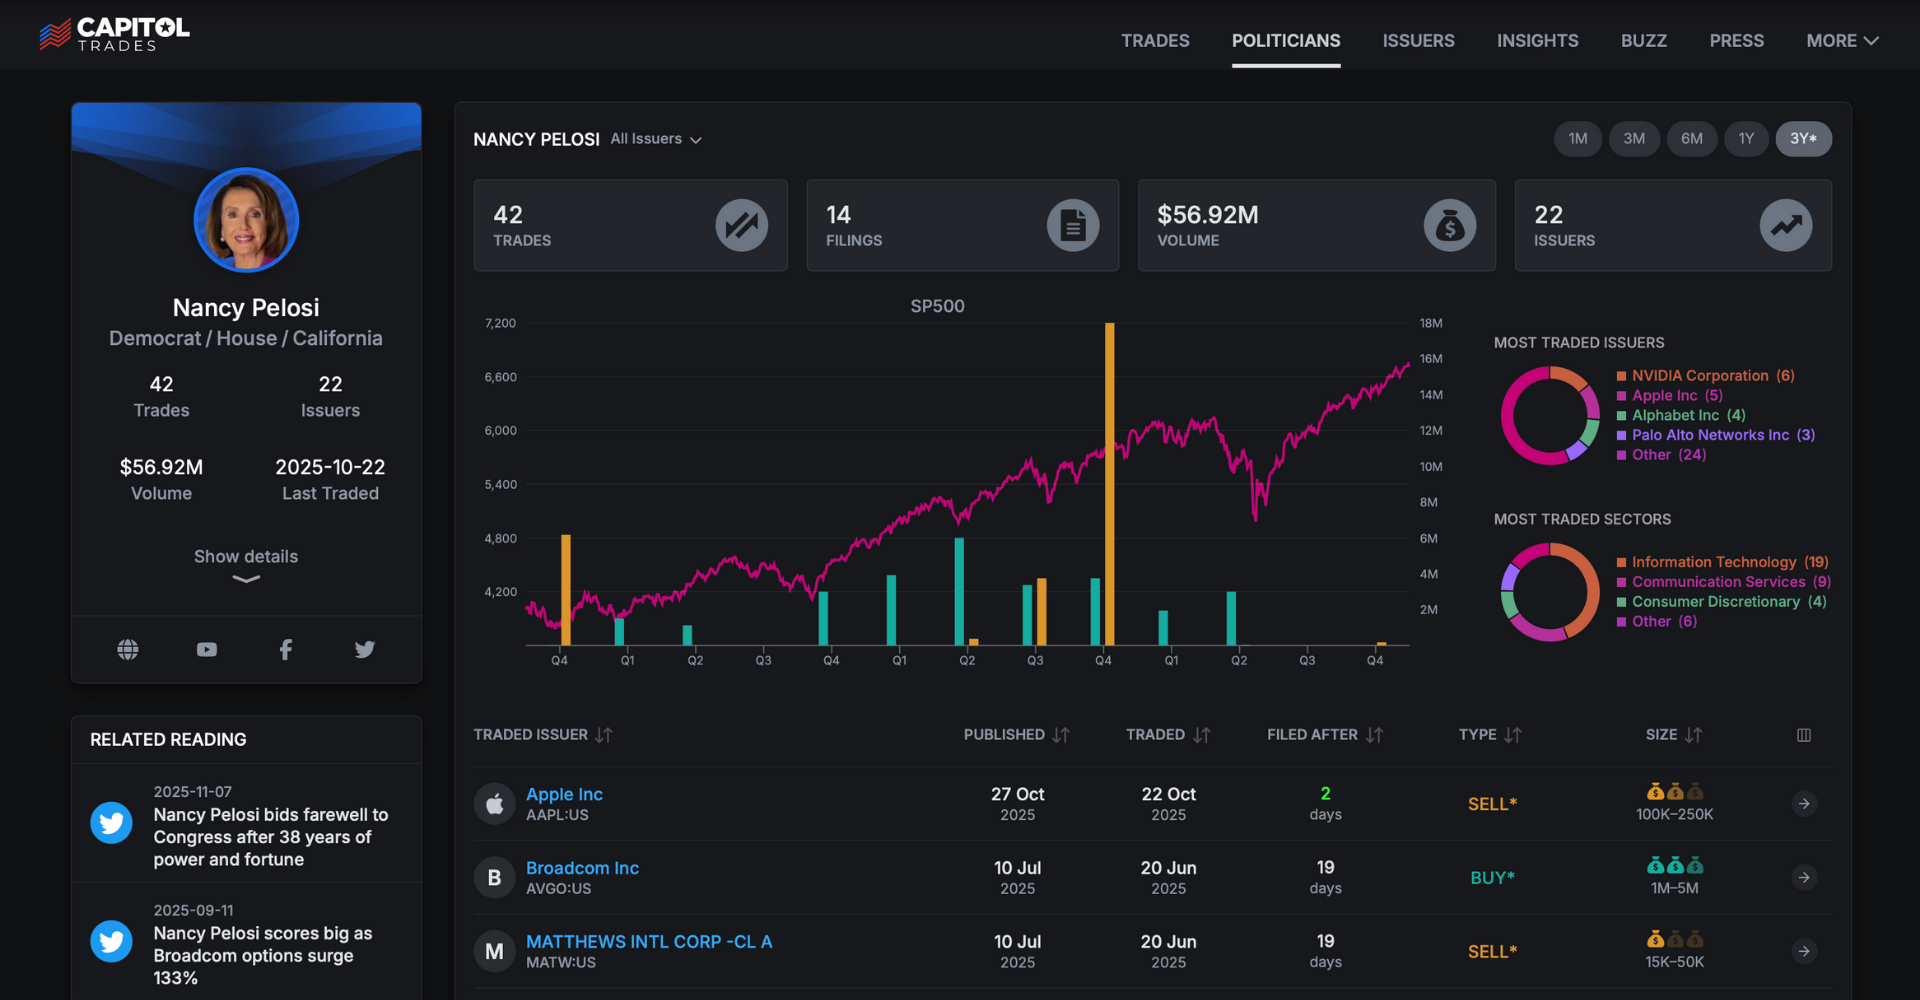Open the Twitter icon in profile card
Image resolution: width=1920 pixels, height=1000 pixels.
(x=365, y=650)
